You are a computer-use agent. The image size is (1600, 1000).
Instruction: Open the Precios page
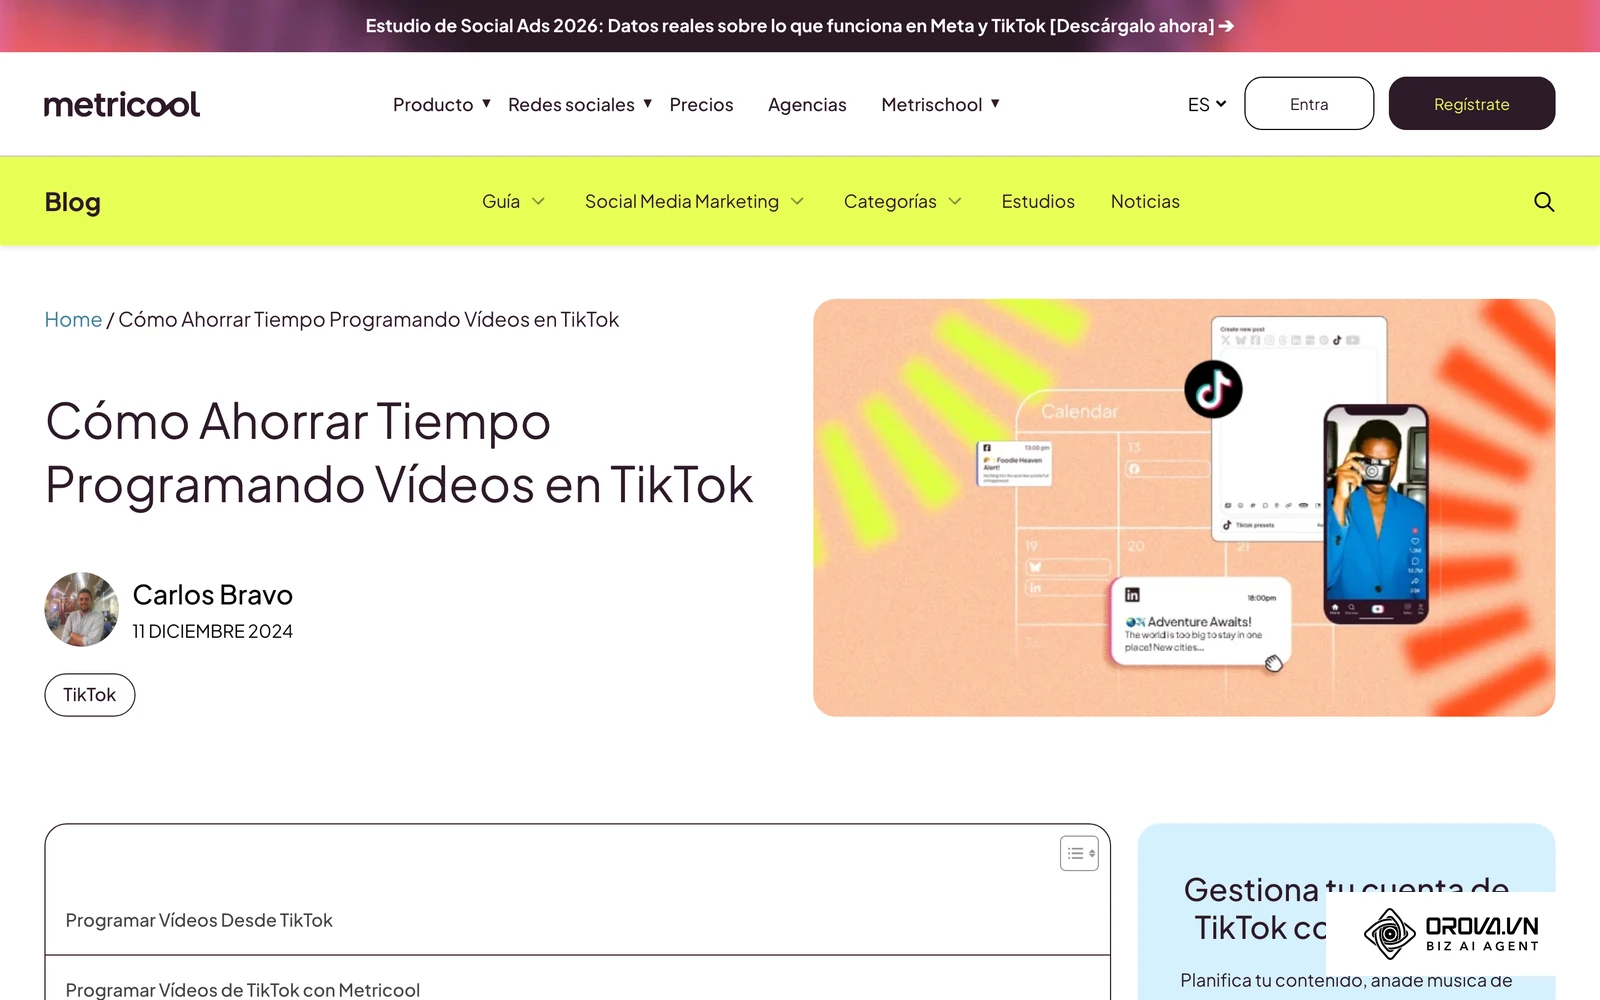tap(701, 104)
